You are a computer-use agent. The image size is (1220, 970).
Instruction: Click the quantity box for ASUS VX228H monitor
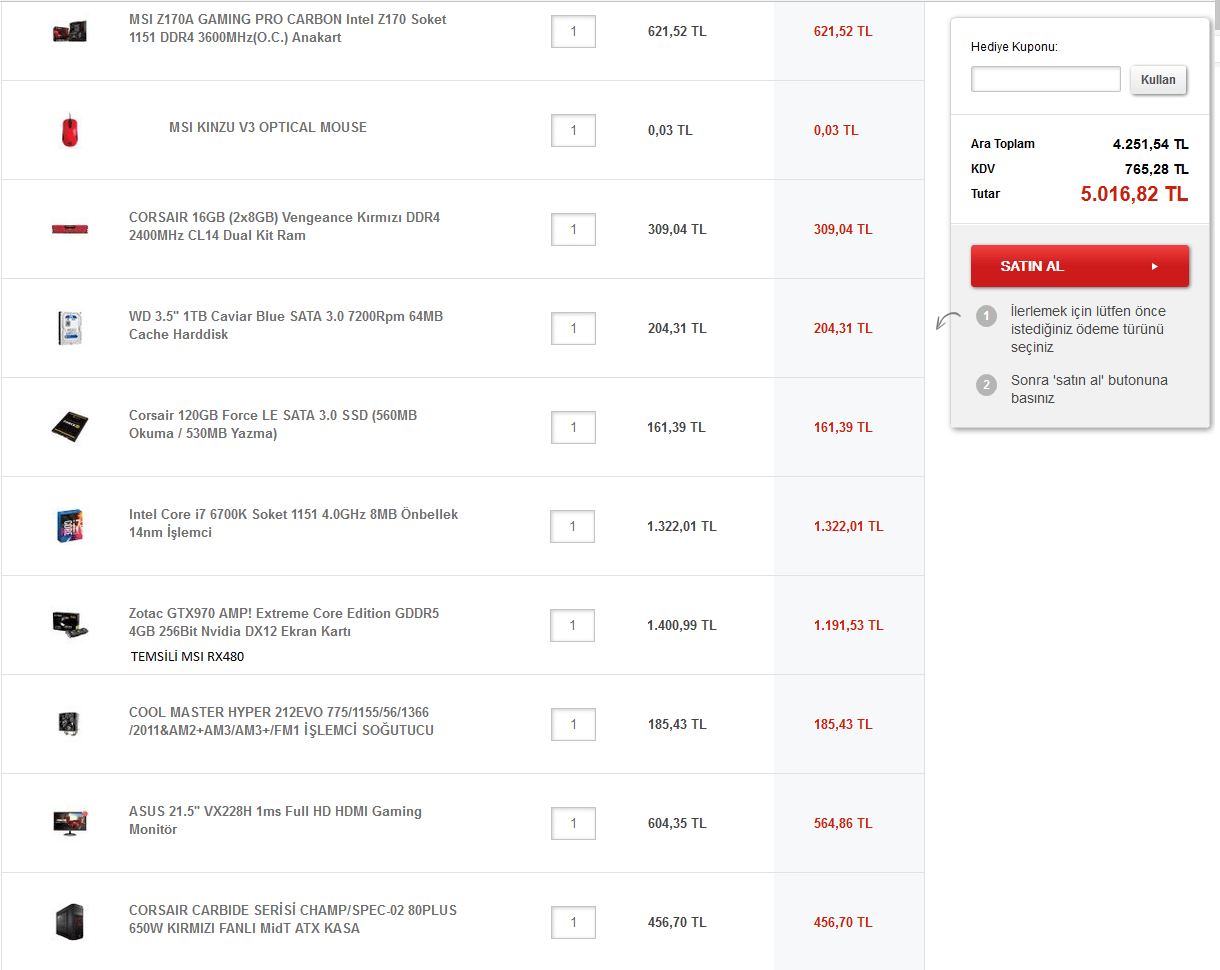point(573,823)
